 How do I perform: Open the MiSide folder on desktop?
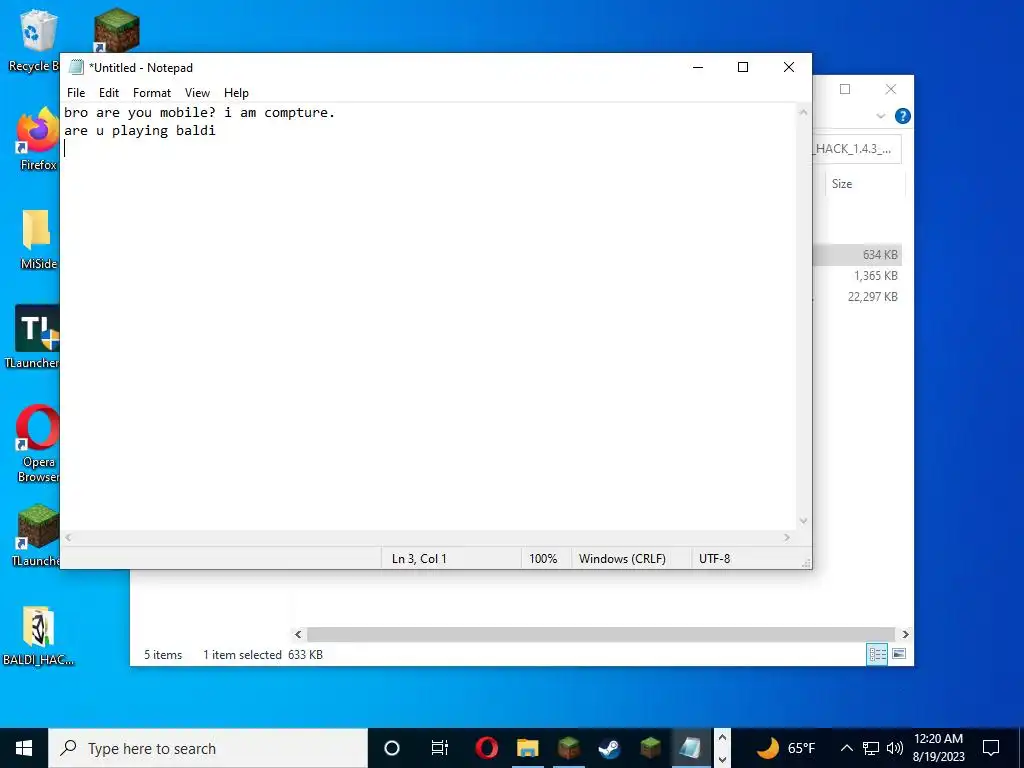[38, 238]
